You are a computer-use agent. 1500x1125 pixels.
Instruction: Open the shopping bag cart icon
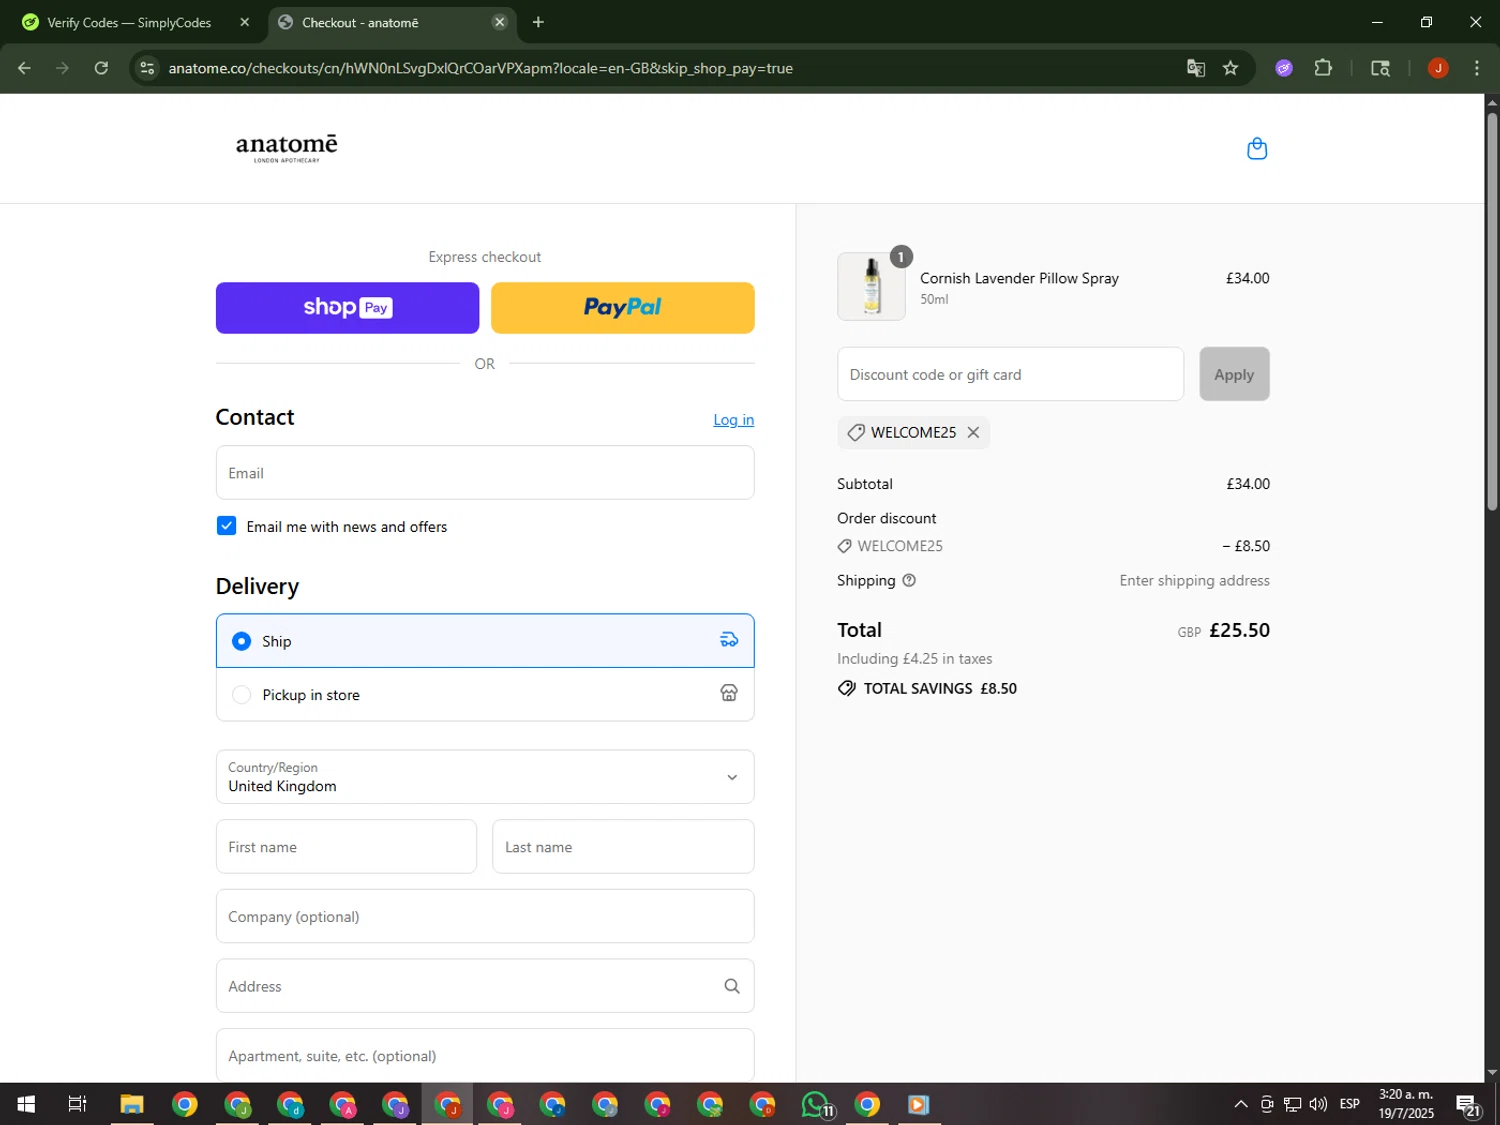(1257, 149)
